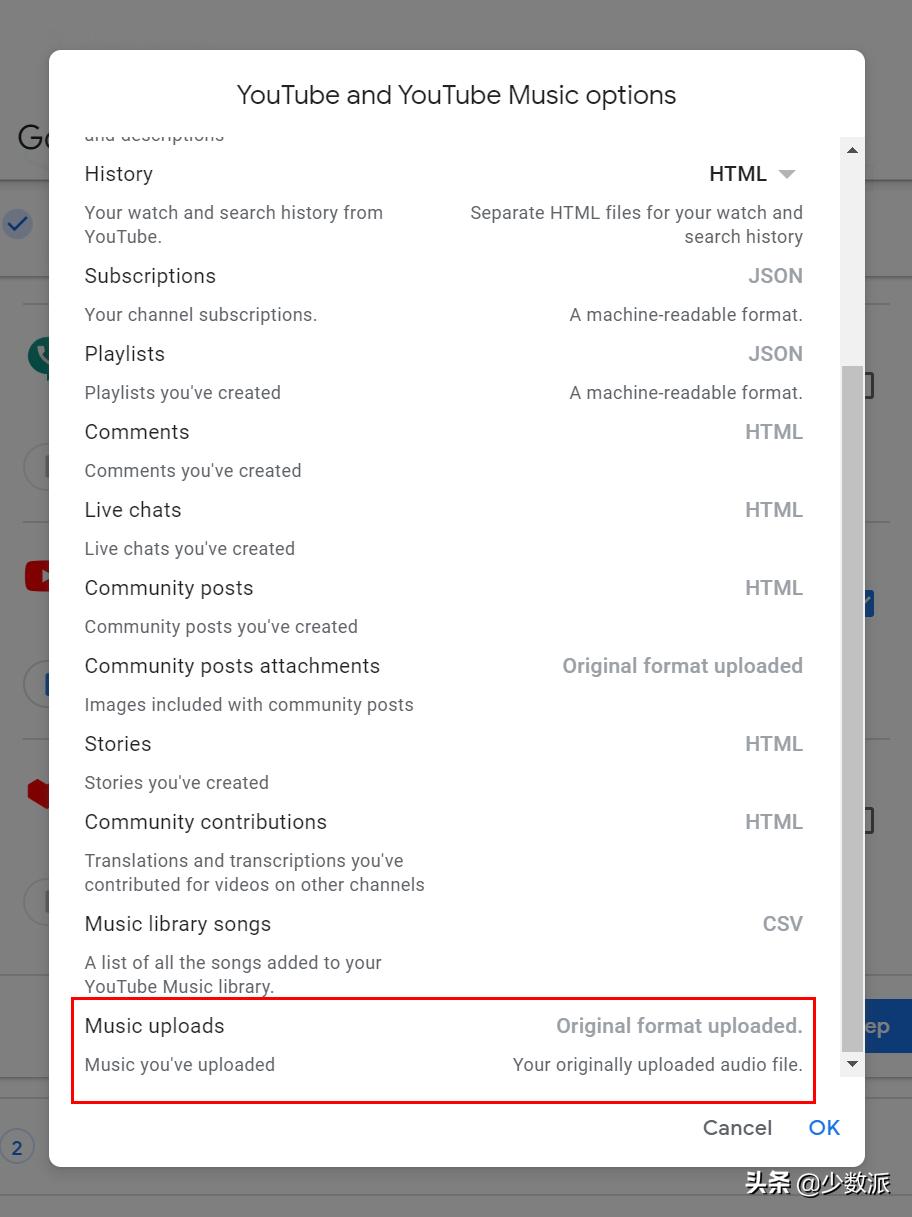Click the Music library songs CSV format
The width and height of the screenshot is (912, 1217).
(x=782, y=924)
